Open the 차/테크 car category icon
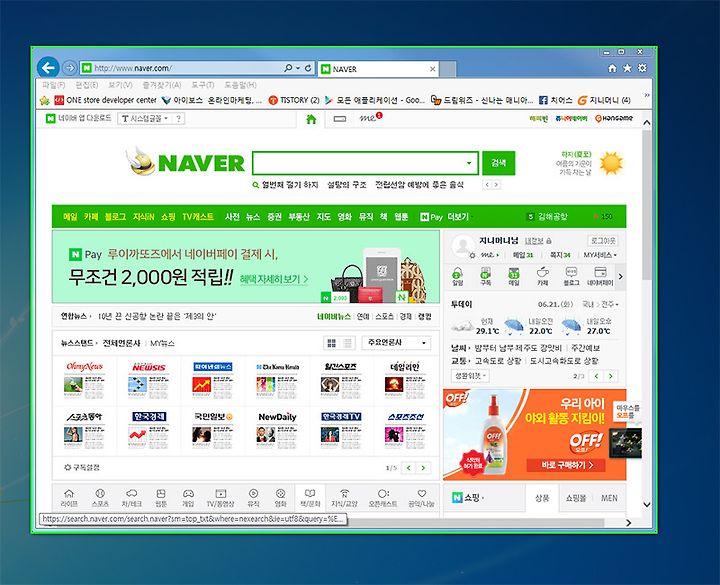The height and width of the screenshot is (585, 720). (x=131, y=498)
